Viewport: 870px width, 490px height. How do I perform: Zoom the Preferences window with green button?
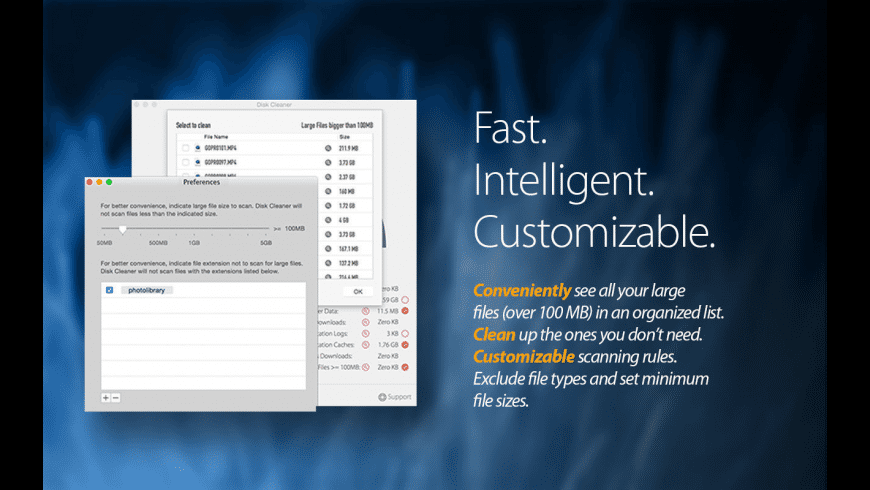[x=109, y=182]
